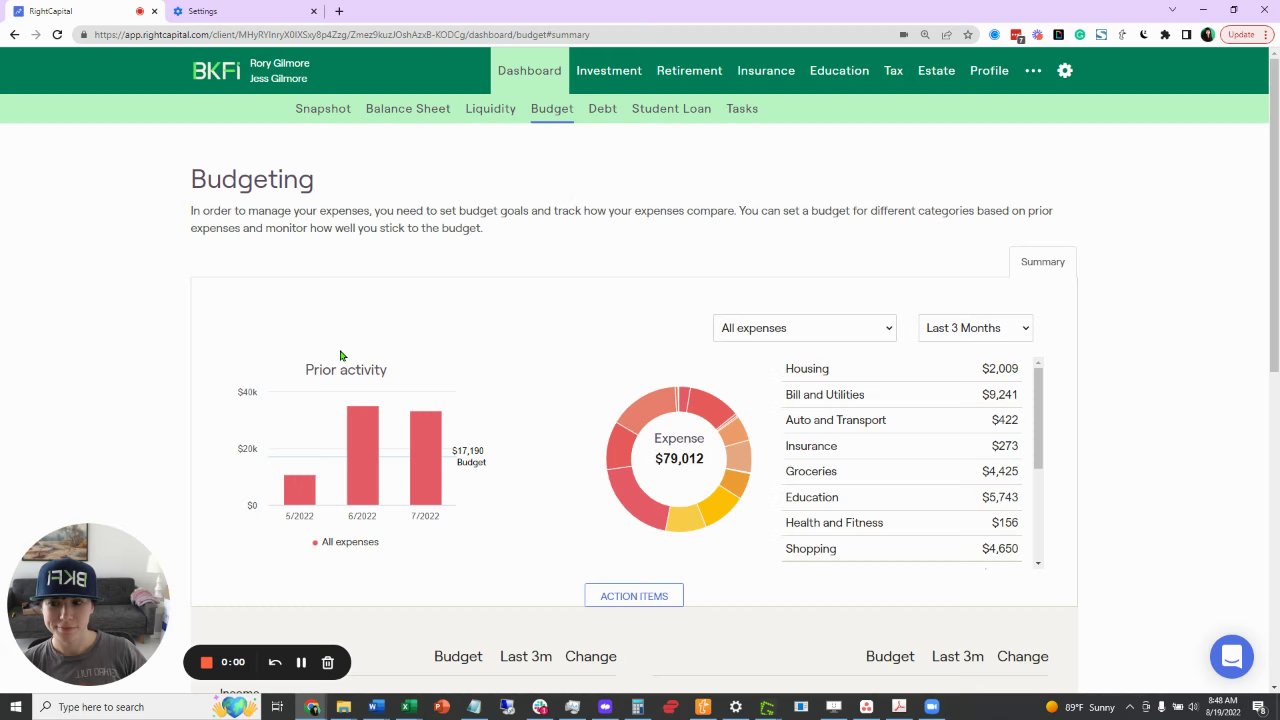Open the Investment menu
The height and width of the screenshot is (720, 1280).
click(x=609, y=71)
